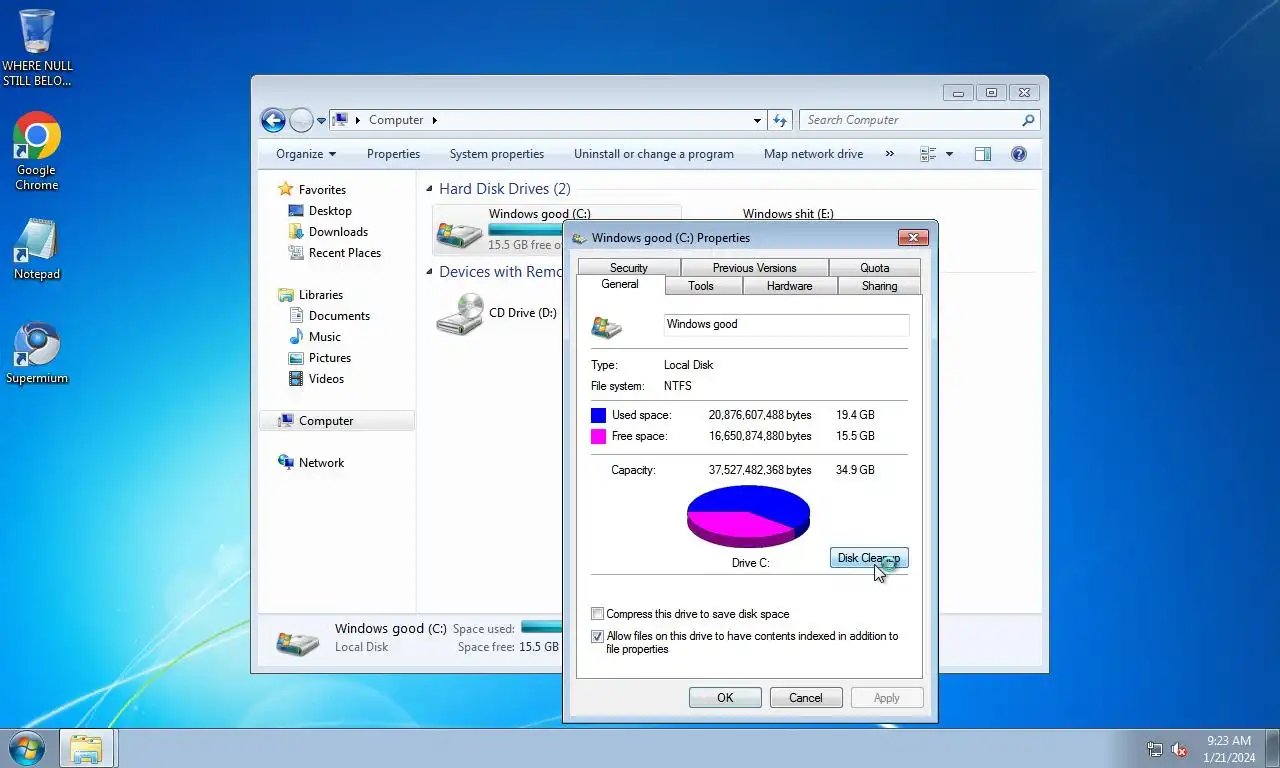Collapse the Hard Disk Drives group

pos(429,189)
